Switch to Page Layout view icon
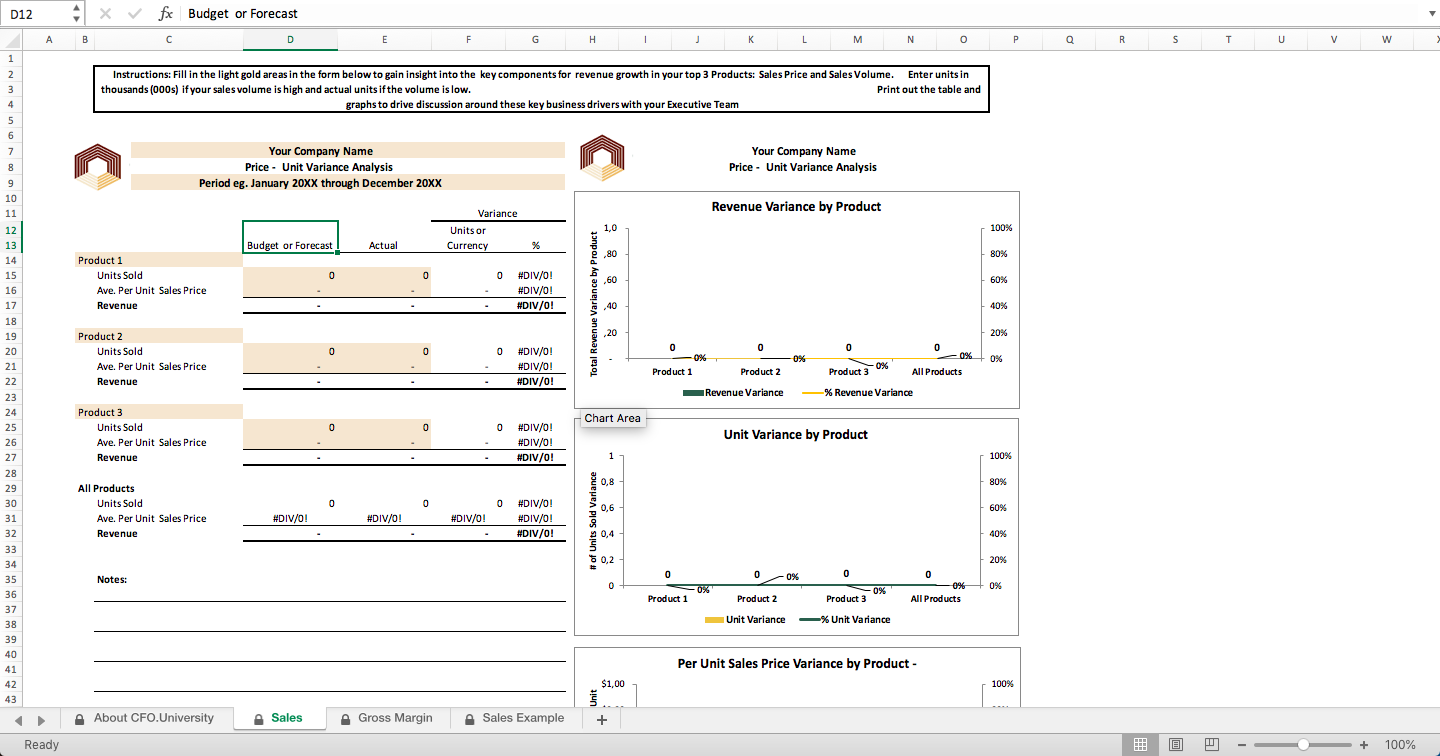 tap(1176, 745)
